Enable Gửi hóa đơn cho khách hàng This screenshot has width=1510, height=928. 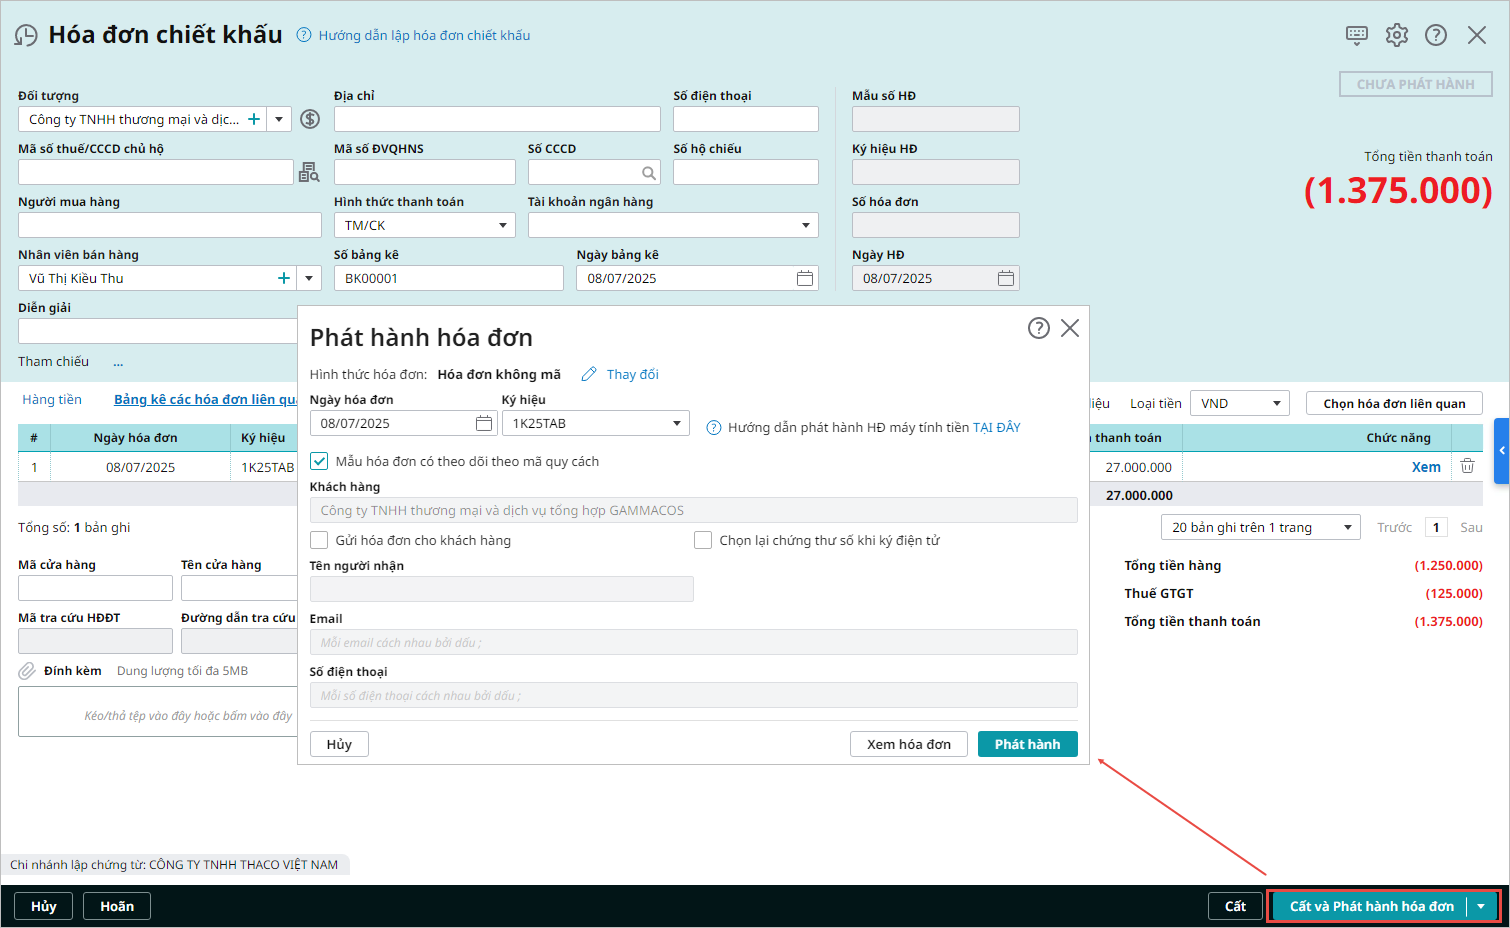point(319,540)
